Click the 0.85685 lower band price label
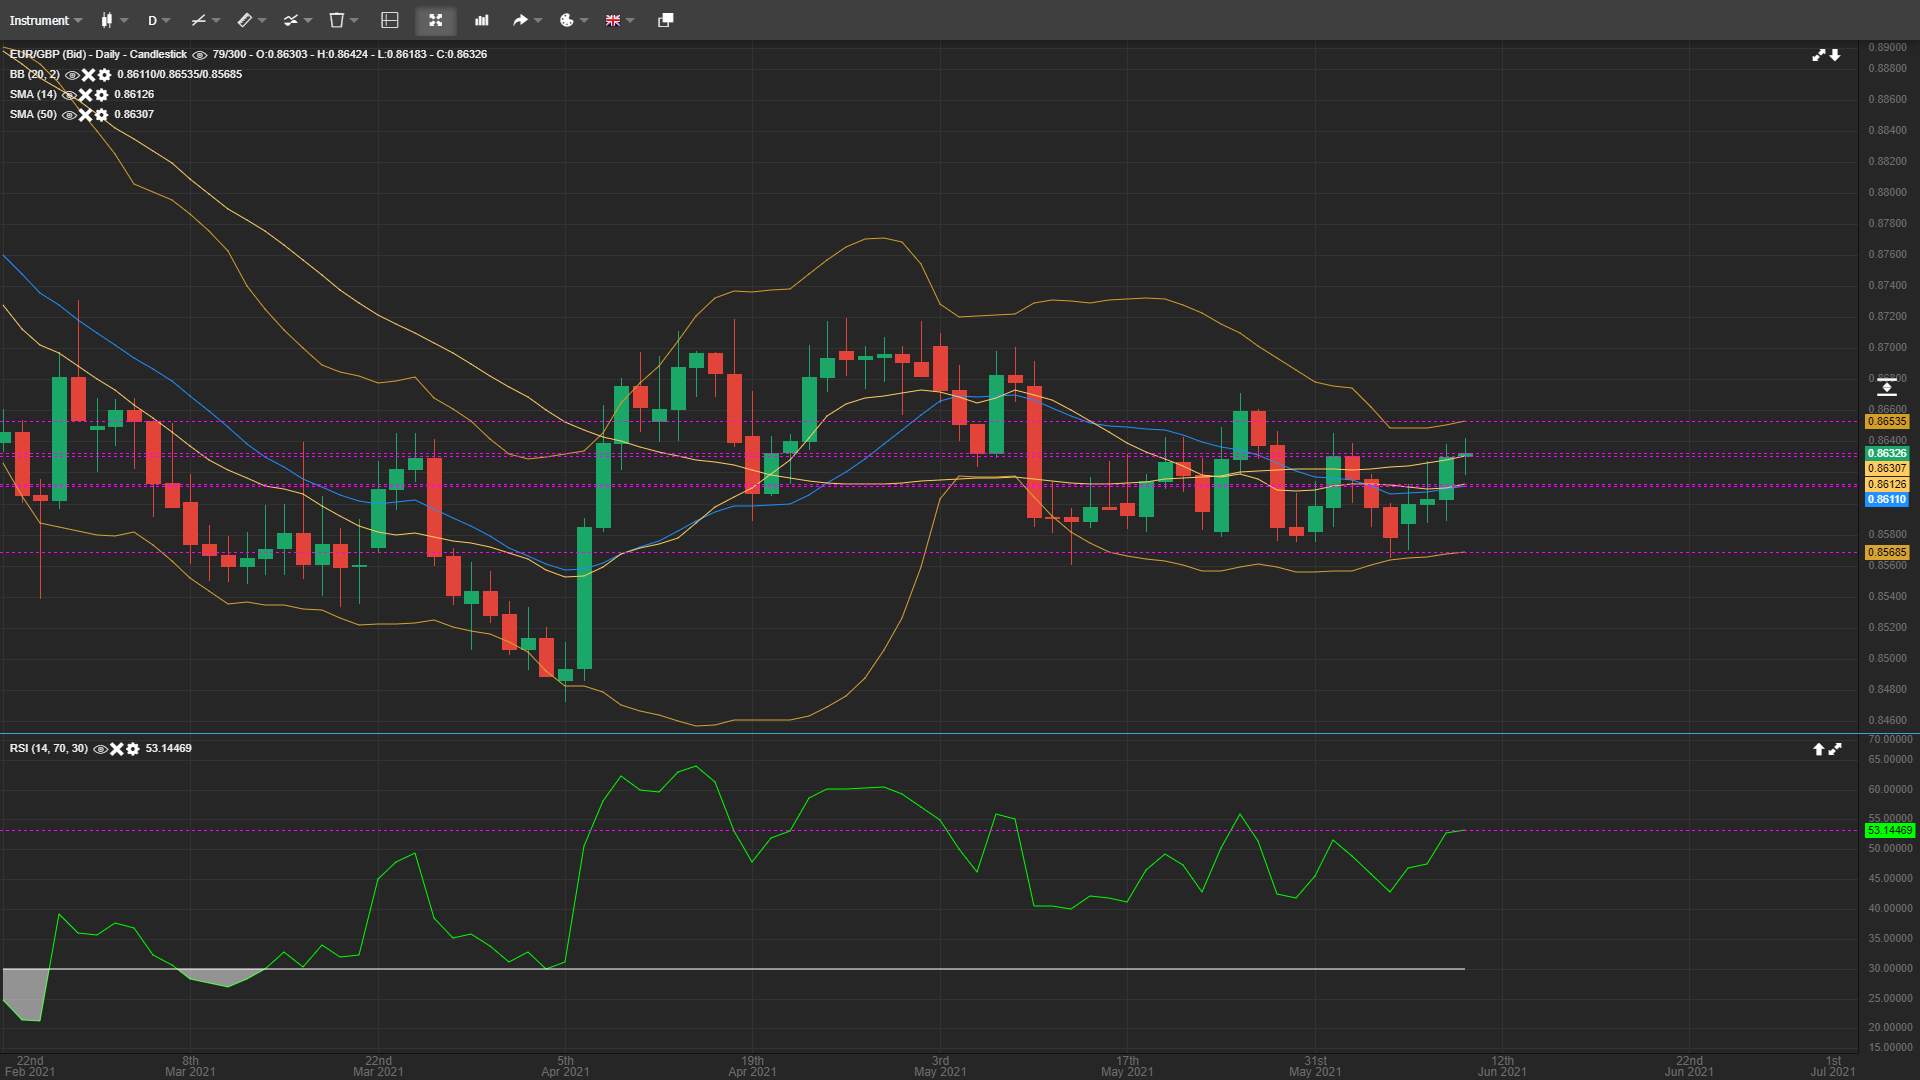 (1887, 553)
